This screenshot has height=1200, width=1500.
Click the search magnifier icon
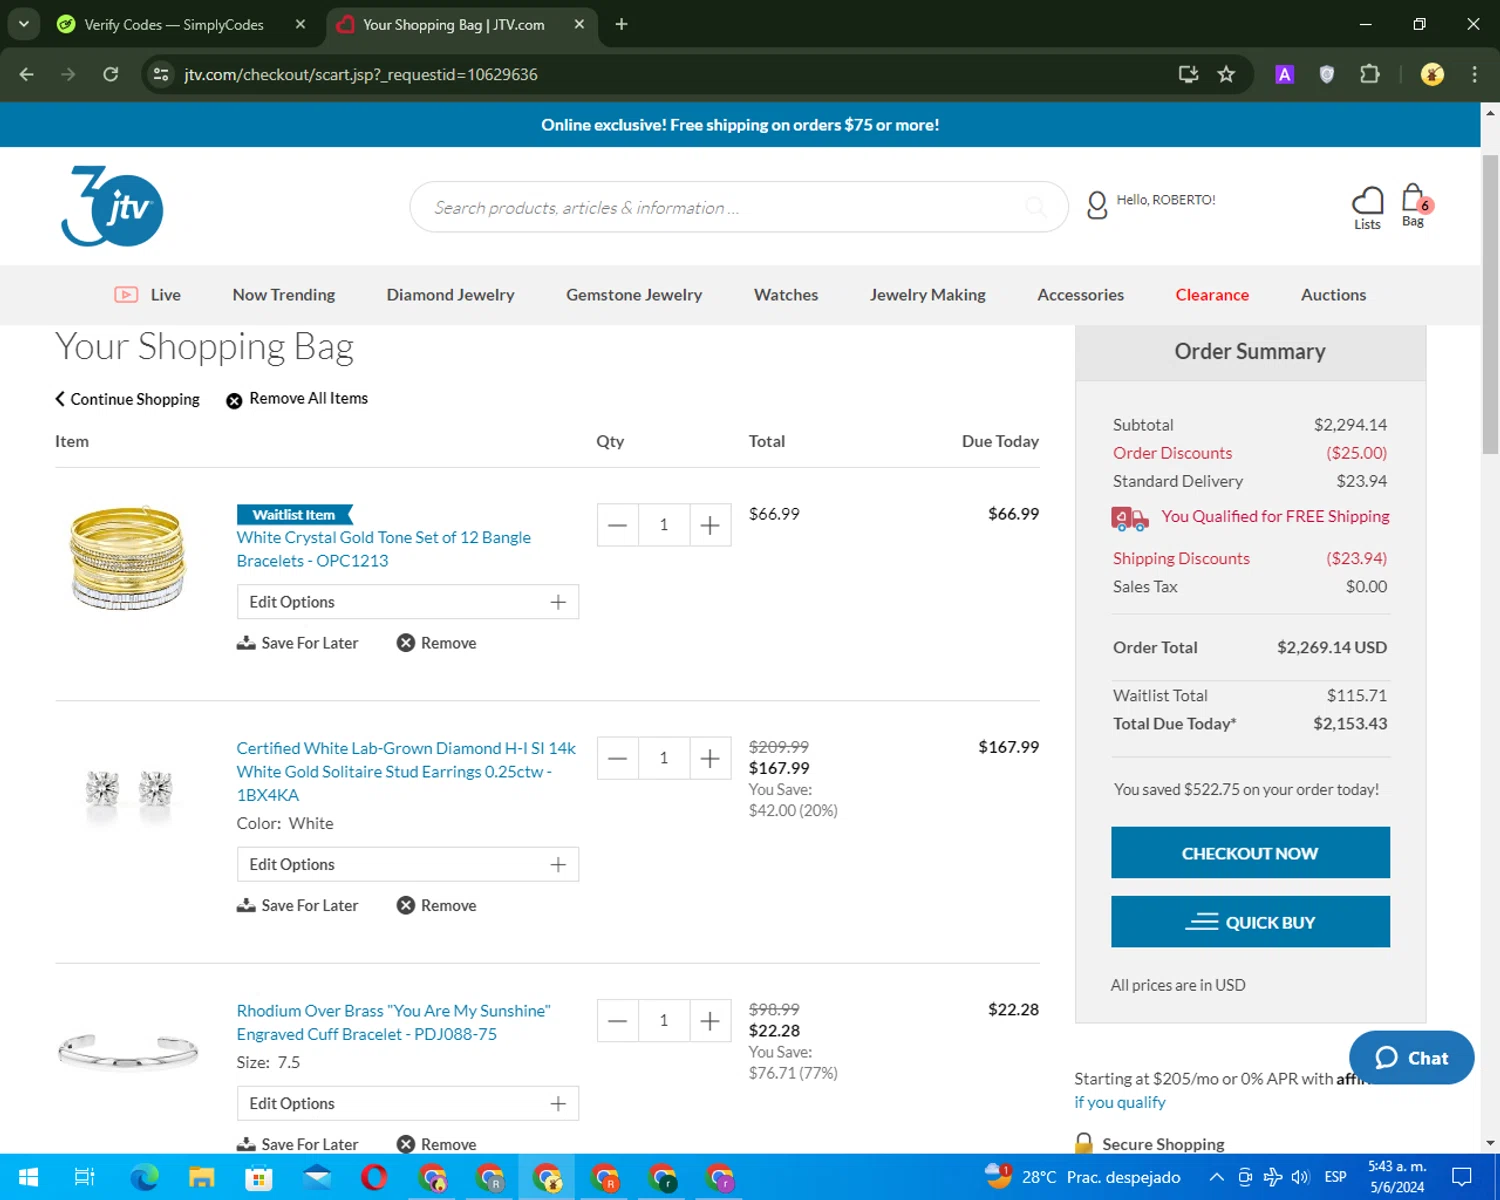tap(1036, 207)
